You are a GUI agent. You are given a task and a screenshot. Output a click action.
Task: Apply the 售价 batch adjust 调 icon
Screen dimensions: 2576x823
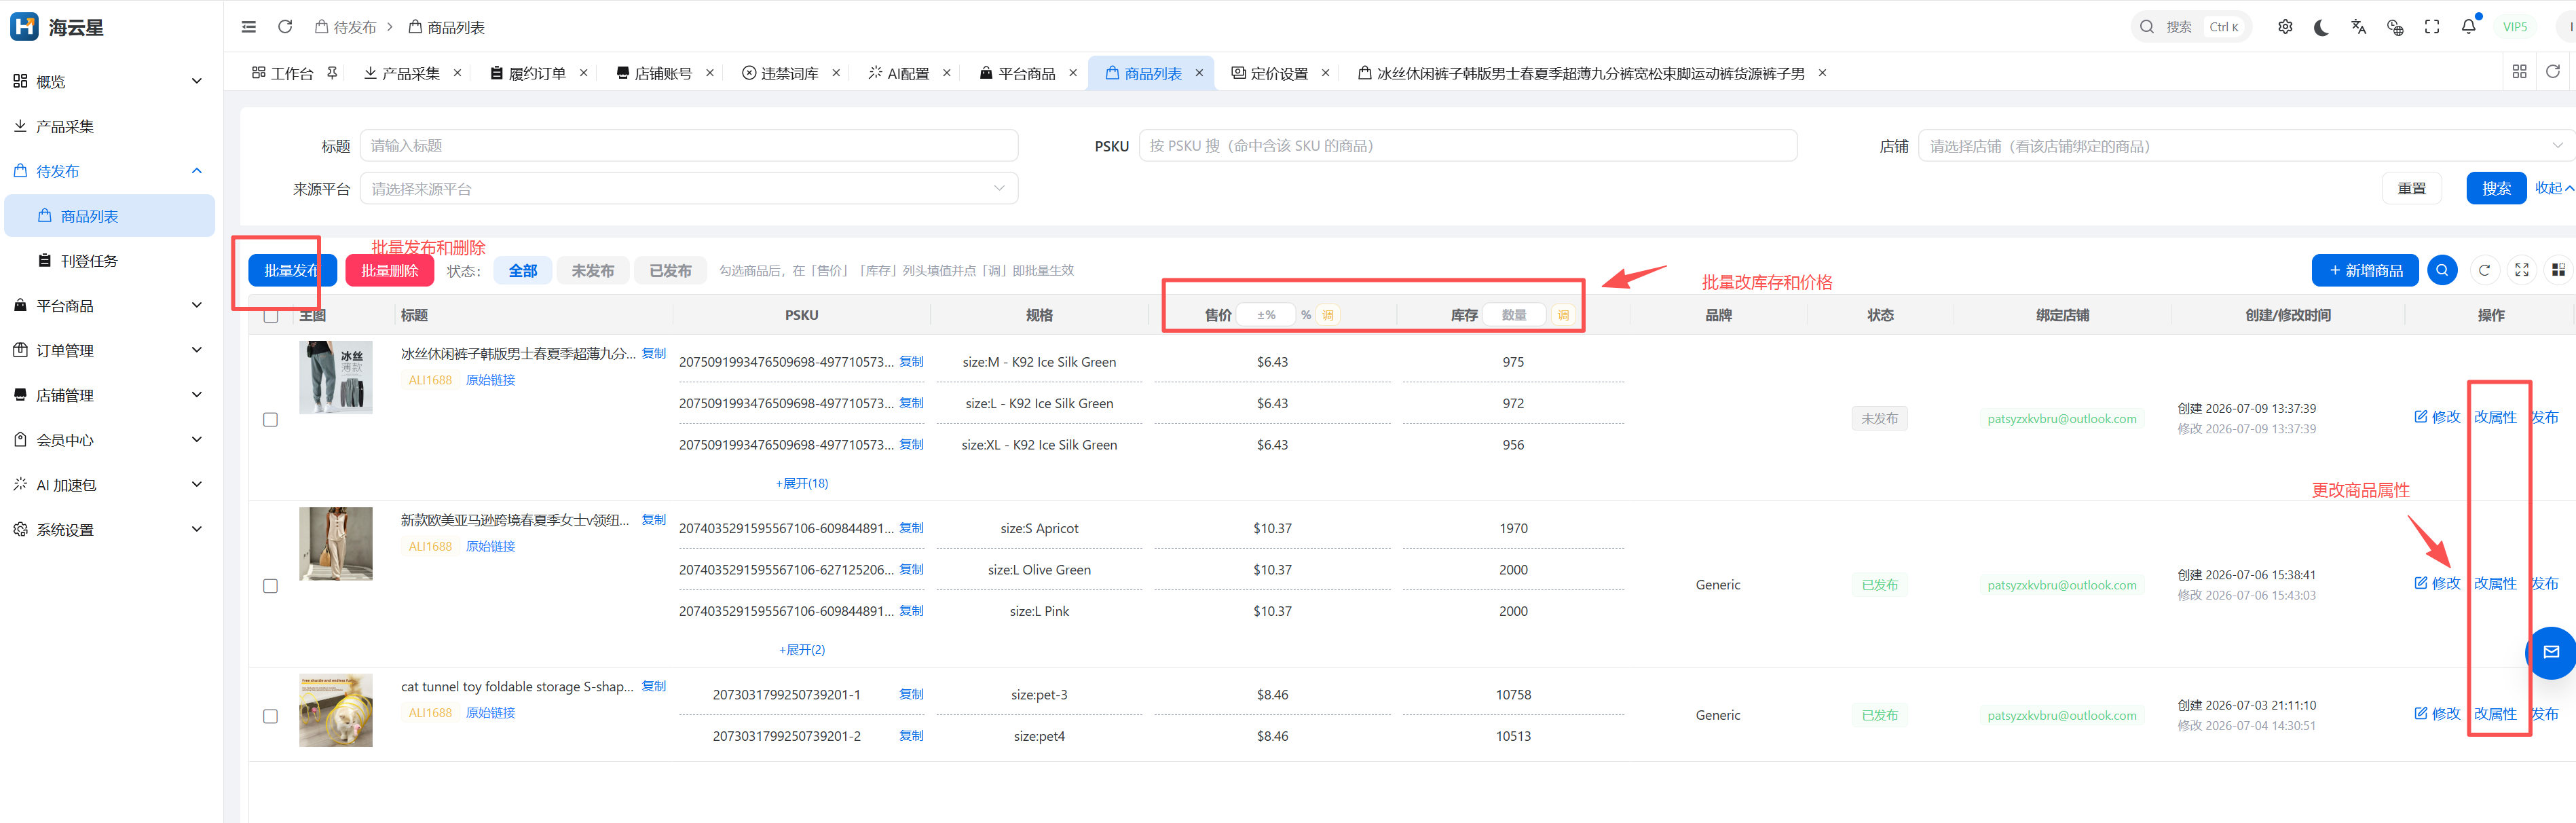[1328, 315]
